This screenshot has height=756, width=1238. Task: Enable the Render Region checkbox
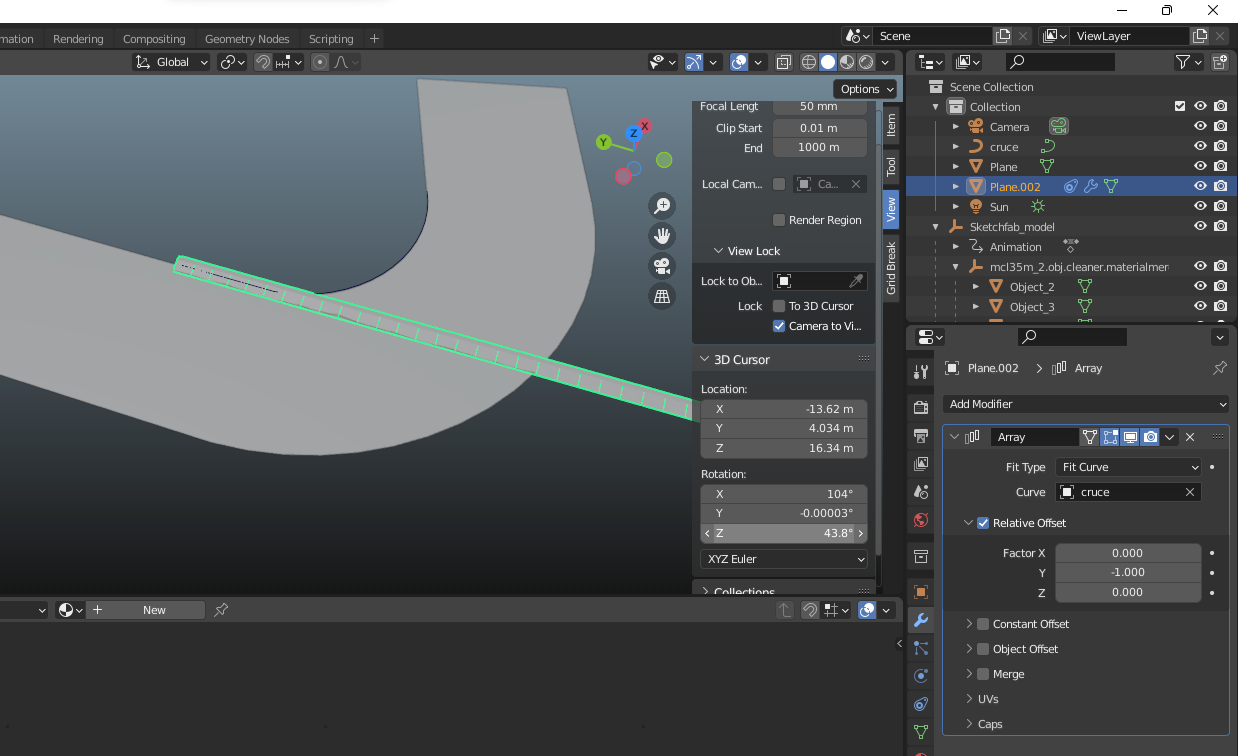point(779,220)
